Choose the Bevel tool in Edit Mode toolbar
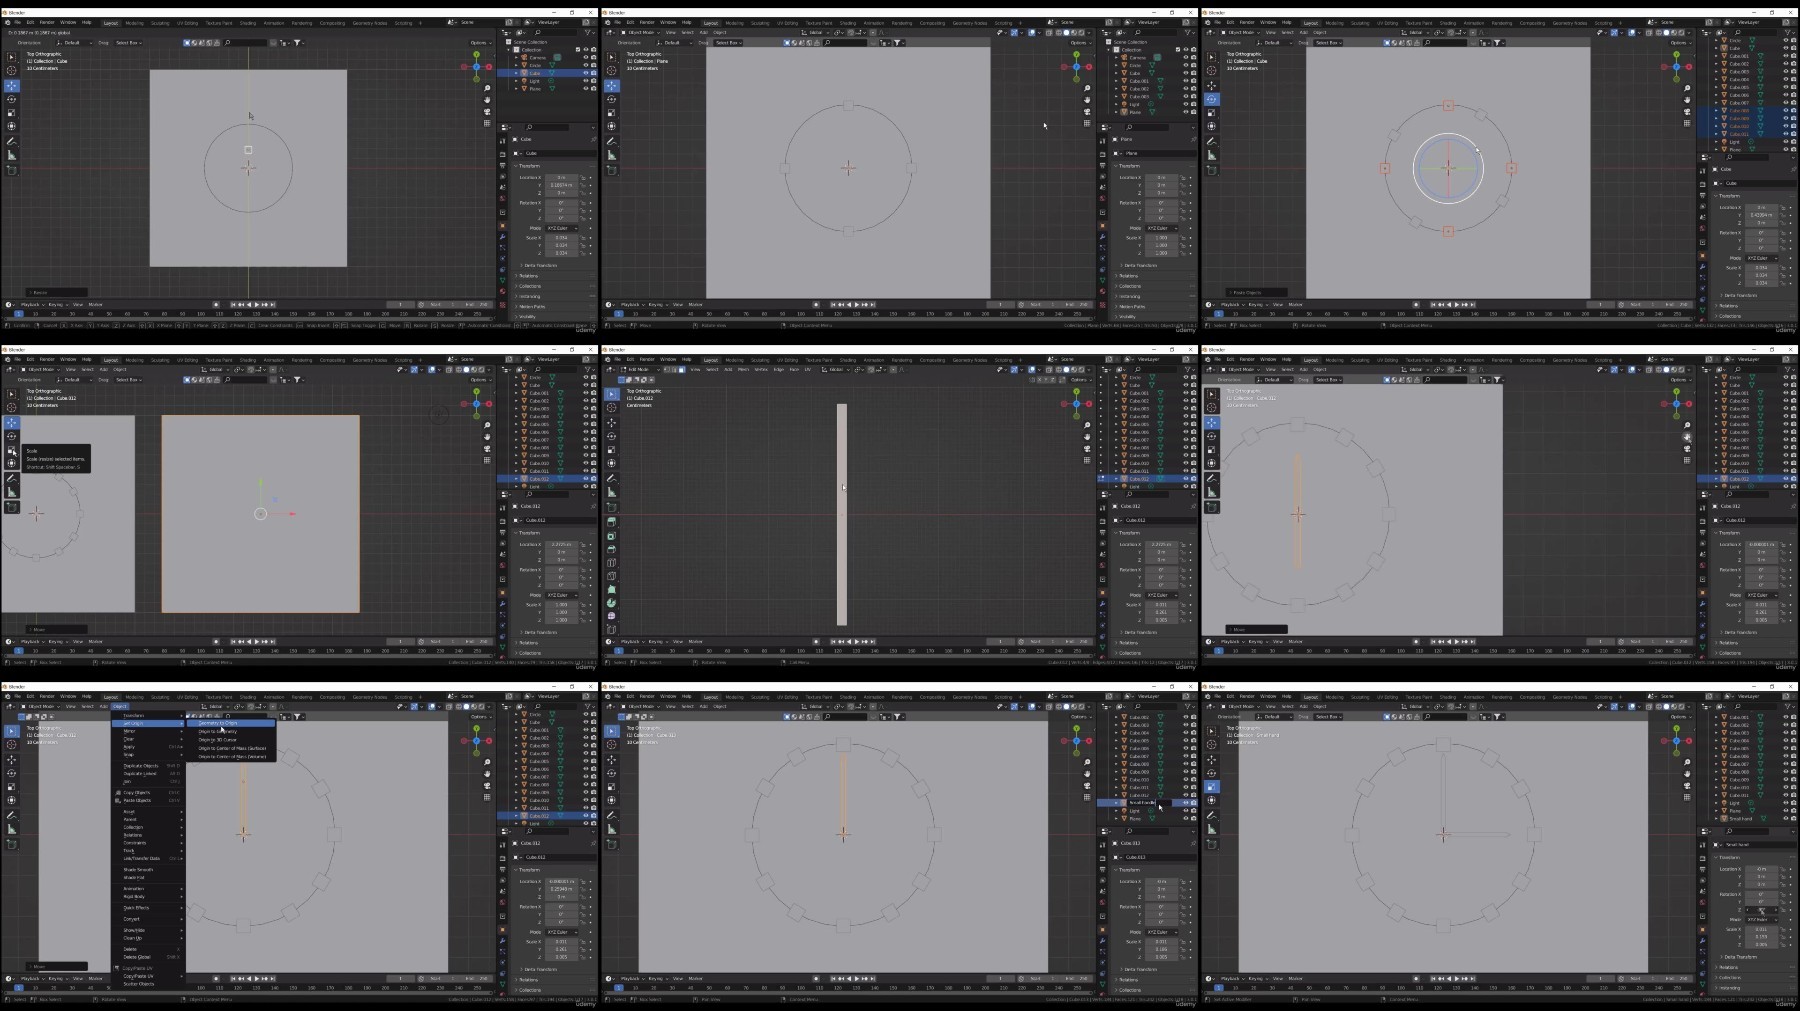Image resolution: width=1800 pixels, height=1011 pixels. coord(612,549)
